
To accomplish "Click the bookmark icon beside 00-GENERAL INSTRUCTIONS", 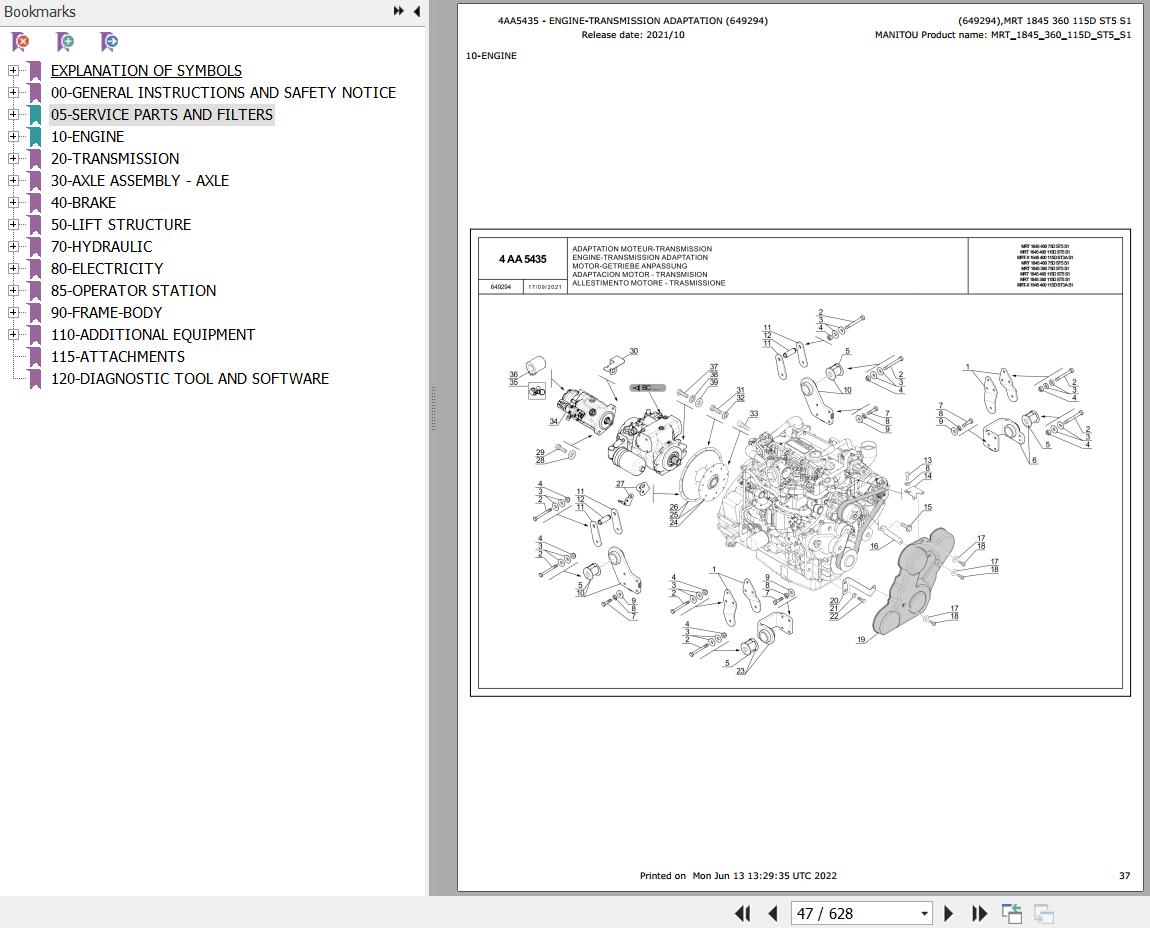I will pos(34,93).
